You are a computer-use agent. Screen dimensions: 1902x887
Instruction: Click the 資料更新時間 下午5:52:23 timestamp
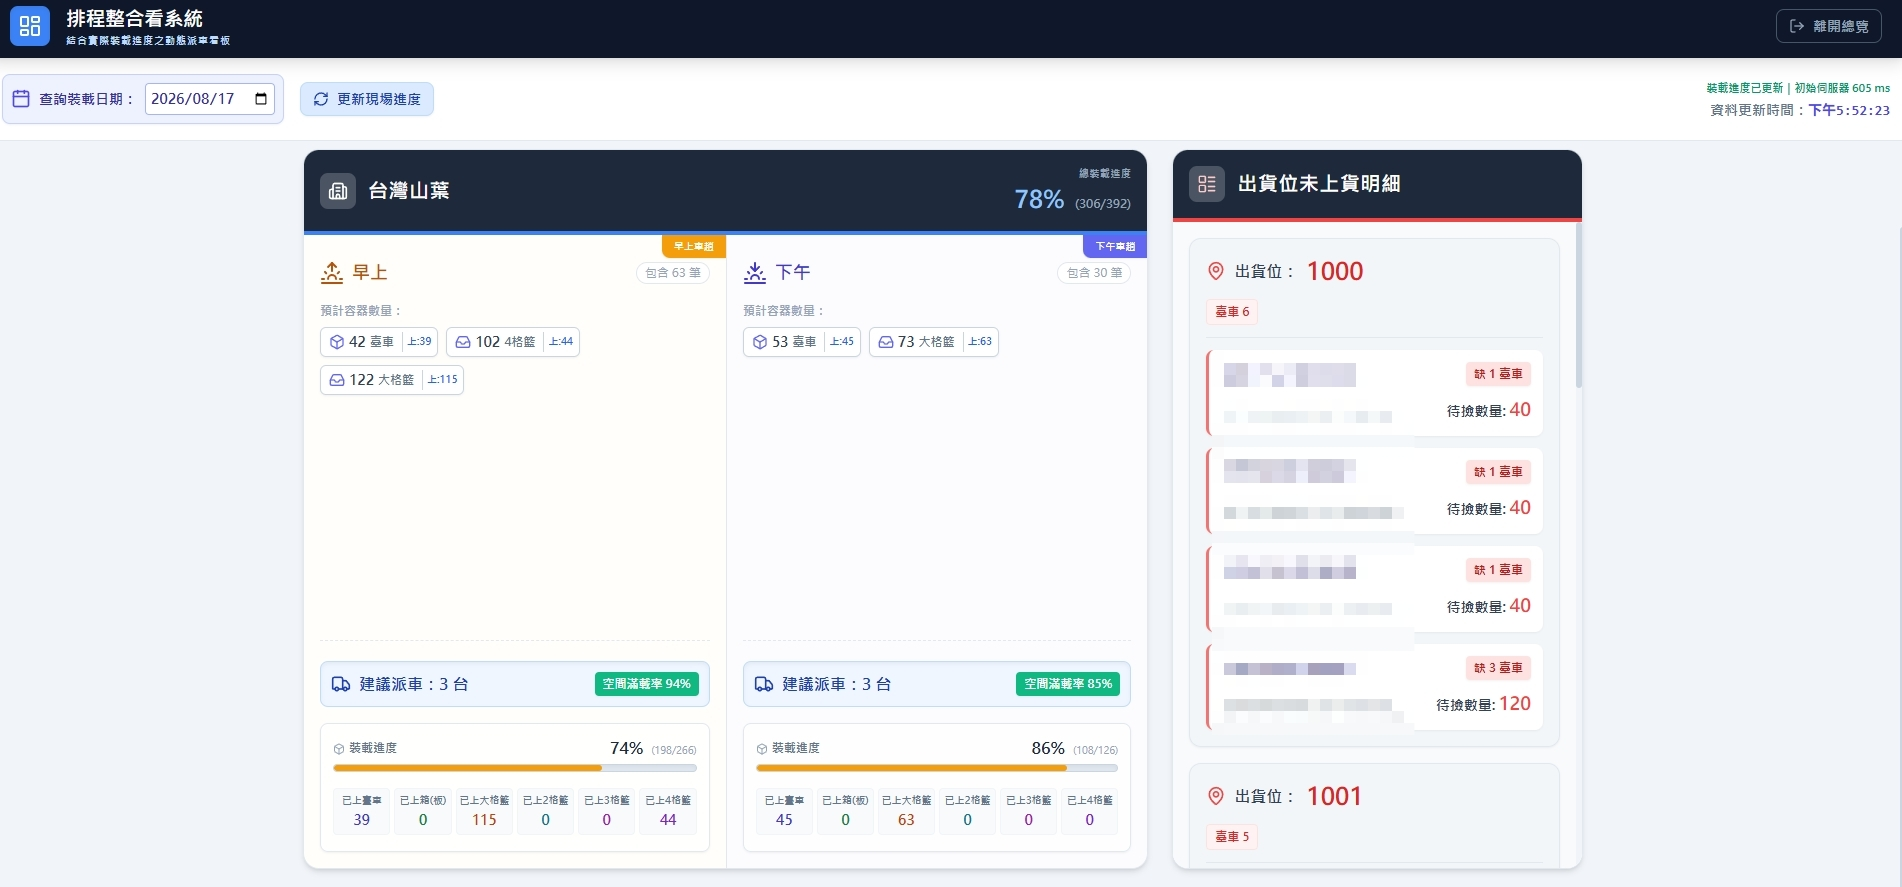tap(1800, 110)
